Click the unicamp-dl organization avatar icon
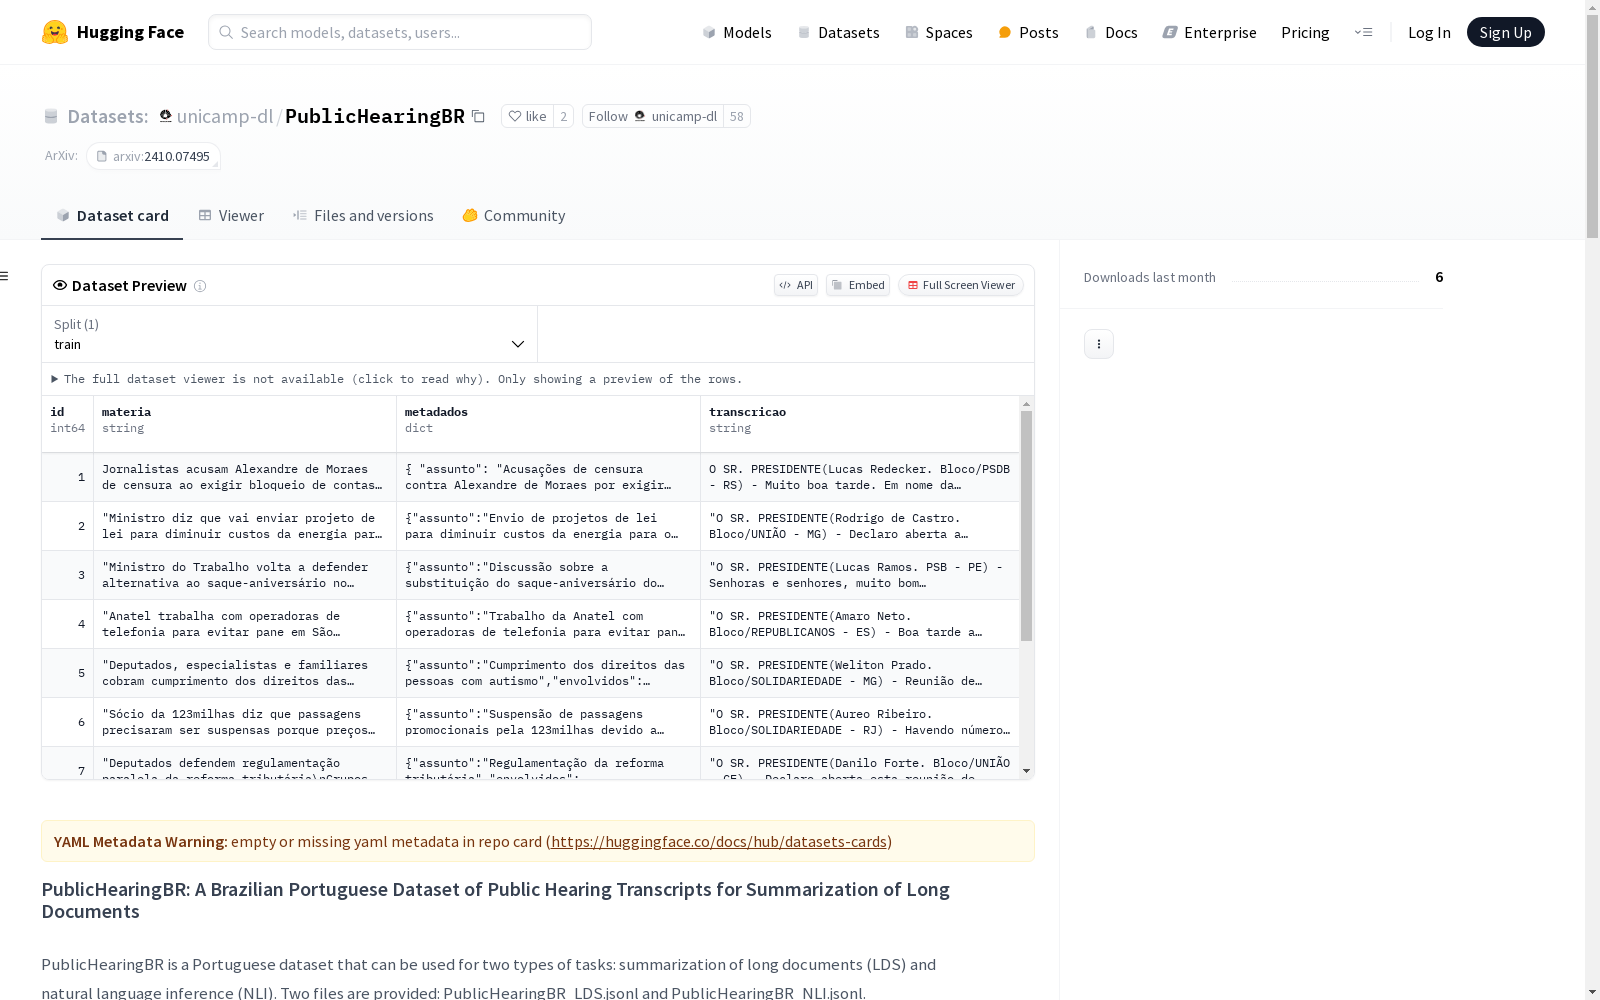The height and width of the screenshot is (1000, 1600). point(166,116)
